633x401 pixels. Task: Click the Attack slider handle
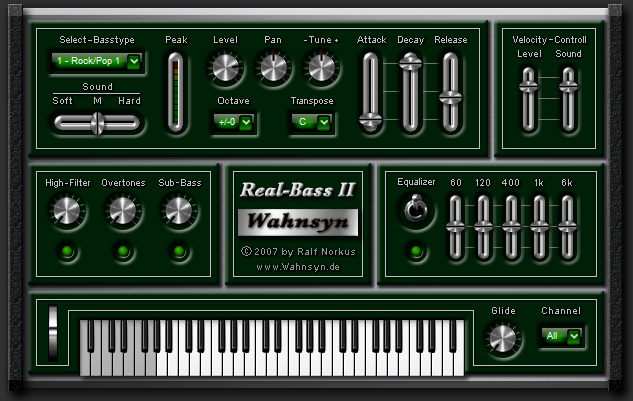coord(371,120)
